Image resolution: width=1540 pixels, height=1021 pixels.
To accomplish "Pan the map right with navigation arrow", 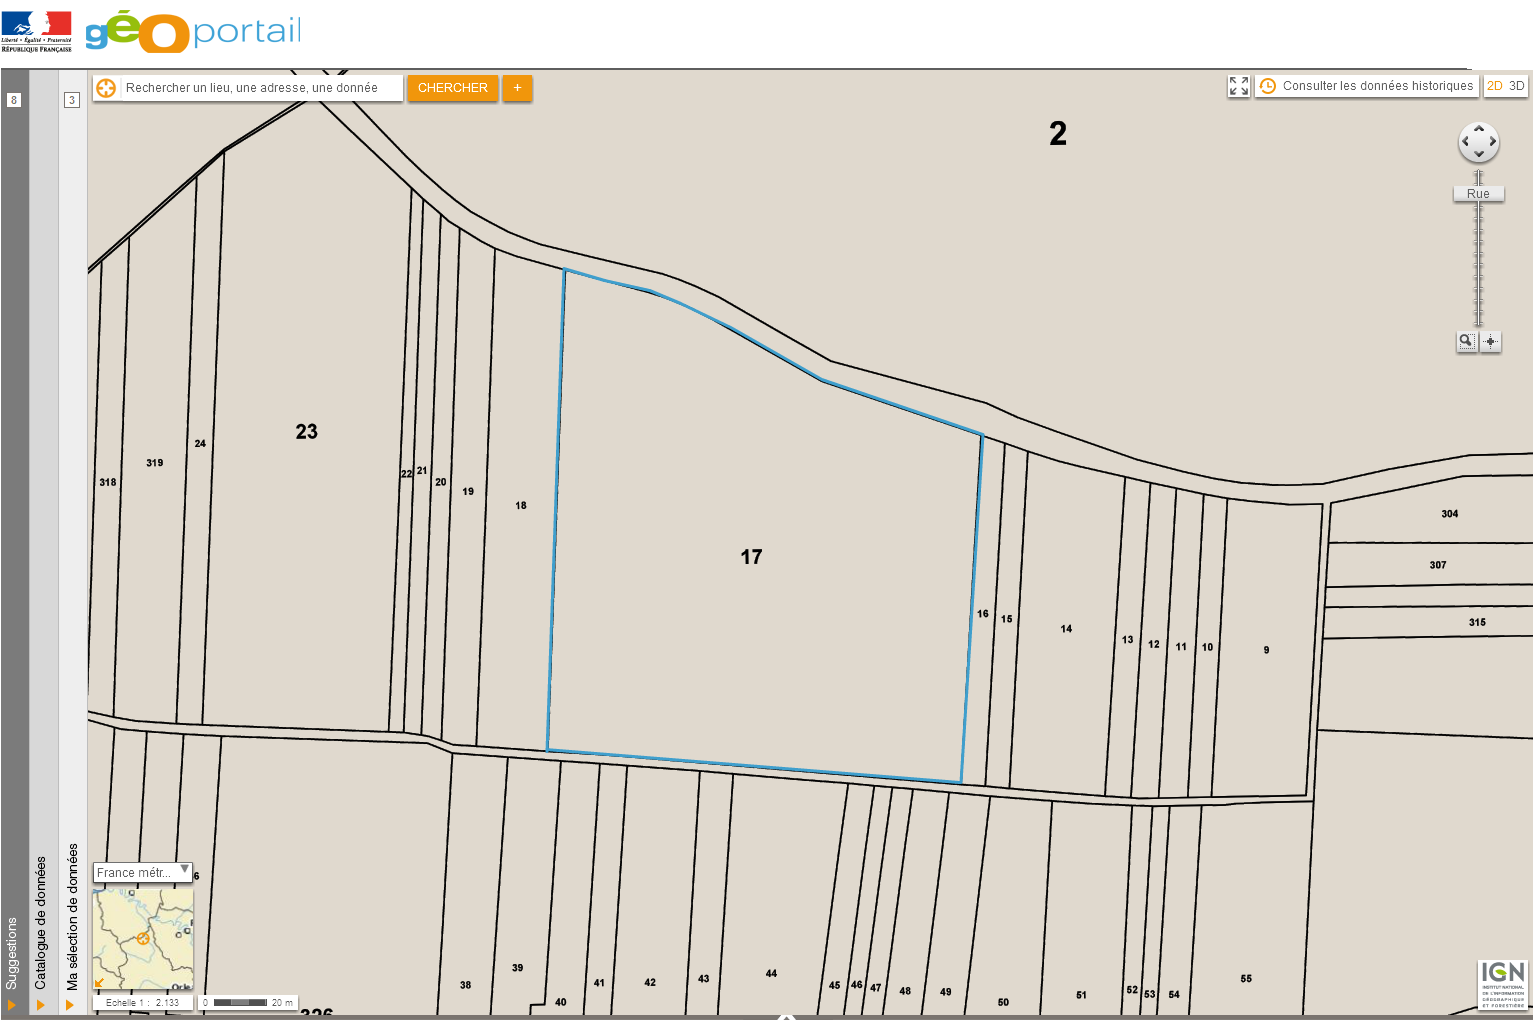I will (1493, 142).
